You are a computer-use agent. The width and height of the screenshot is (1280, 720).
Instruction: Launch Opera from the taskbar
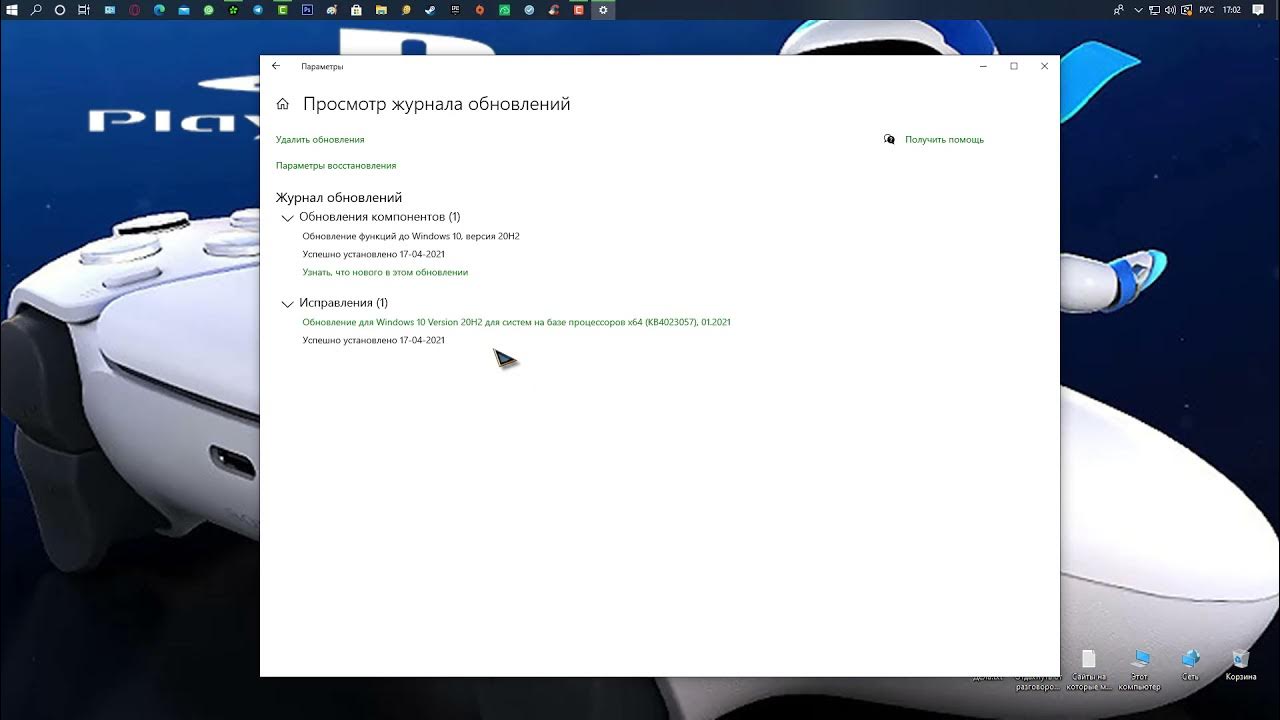pyautogui.click(x=134, y=10)
